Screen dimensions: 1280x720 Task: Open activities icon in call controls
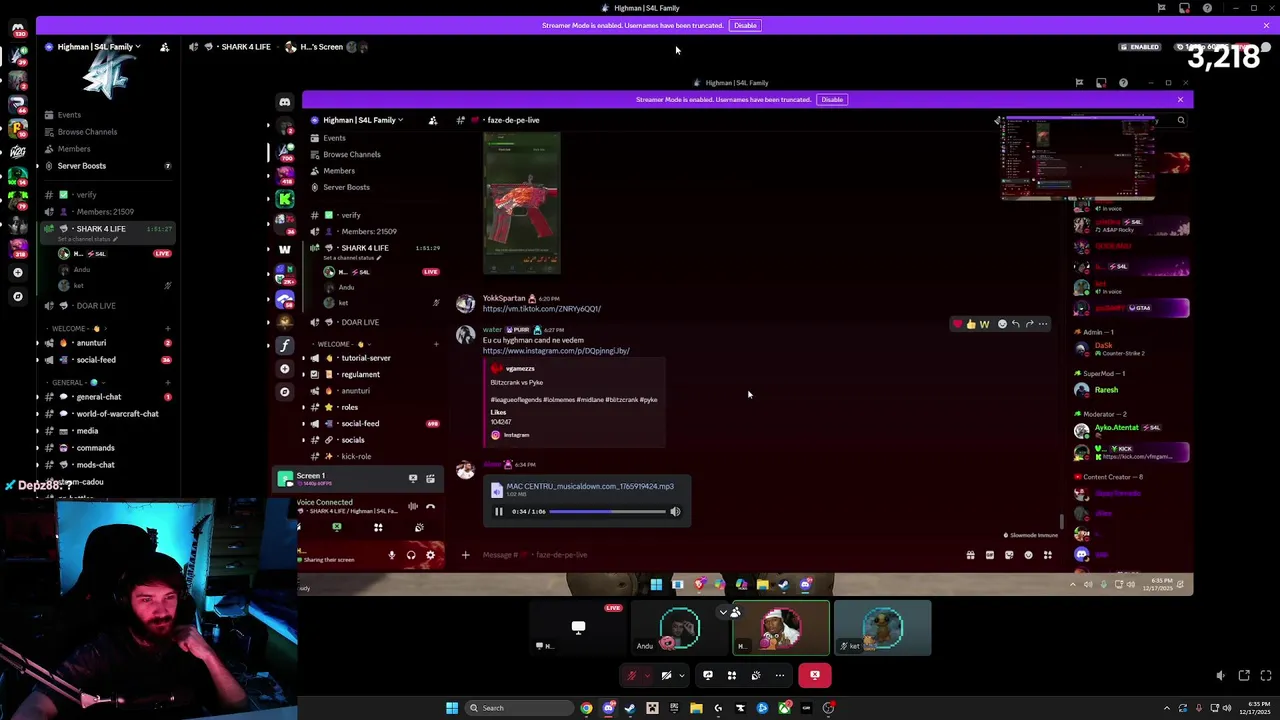click(x=732, y=676)
